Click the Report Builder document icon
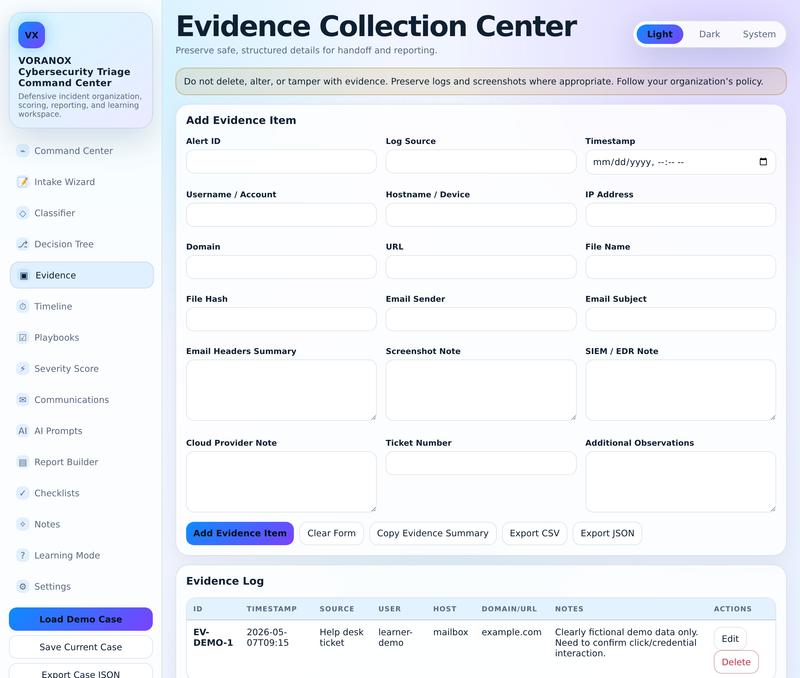Image resolution: width=800 pixels, height=678 pixels. point(22,462)
